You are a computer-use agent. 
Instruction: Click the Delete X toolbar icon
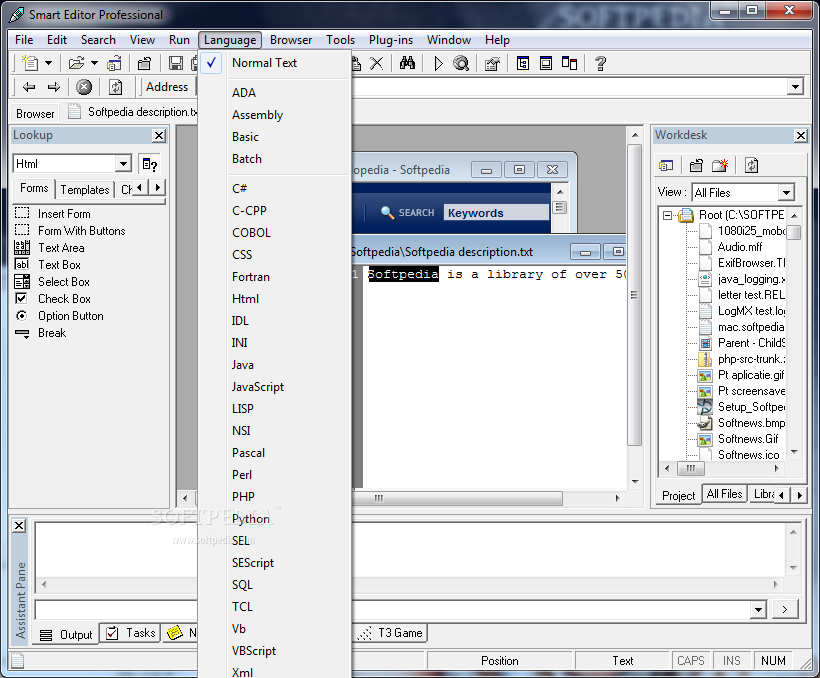(377, 63)
